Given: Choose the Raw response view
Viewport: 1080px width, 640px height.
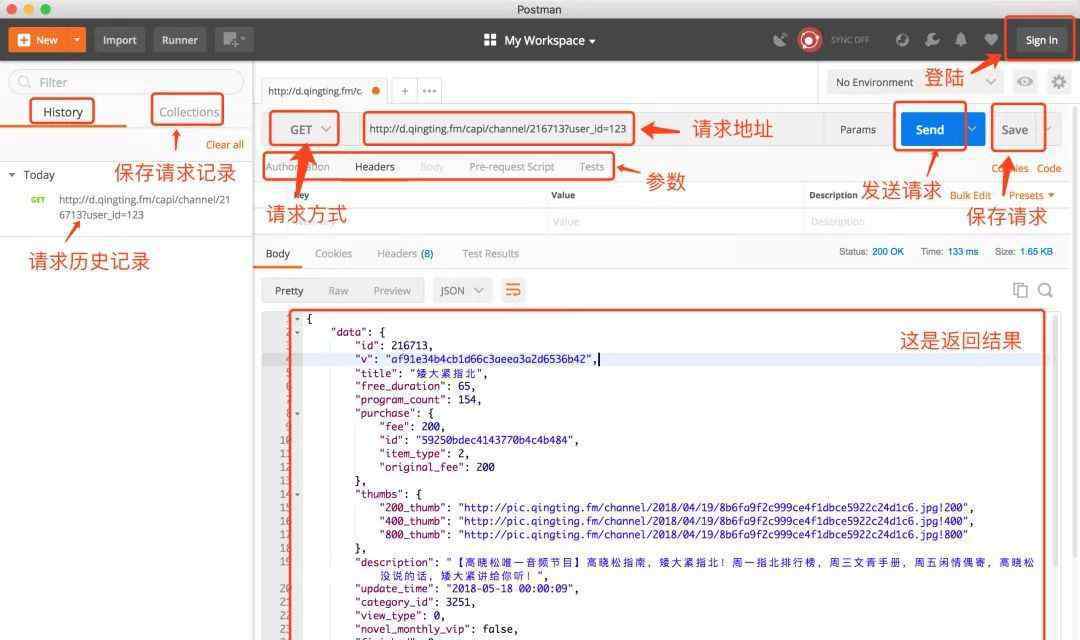Looking at the screenshot, I should pos(338,291).
